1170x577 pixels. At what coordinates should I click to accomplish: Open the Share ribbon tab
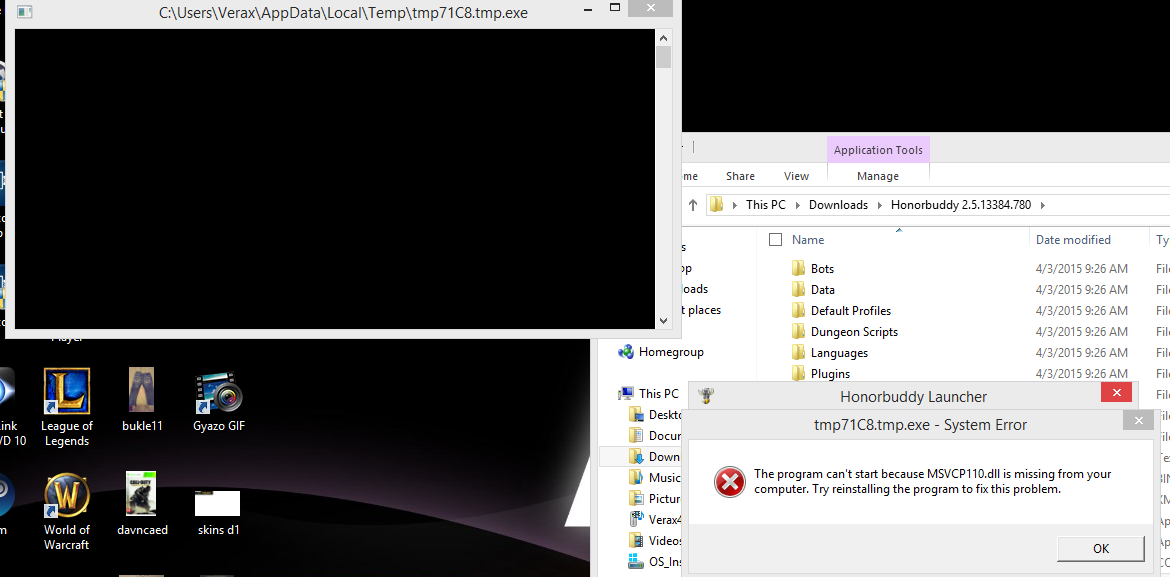(x=740, y=176)
